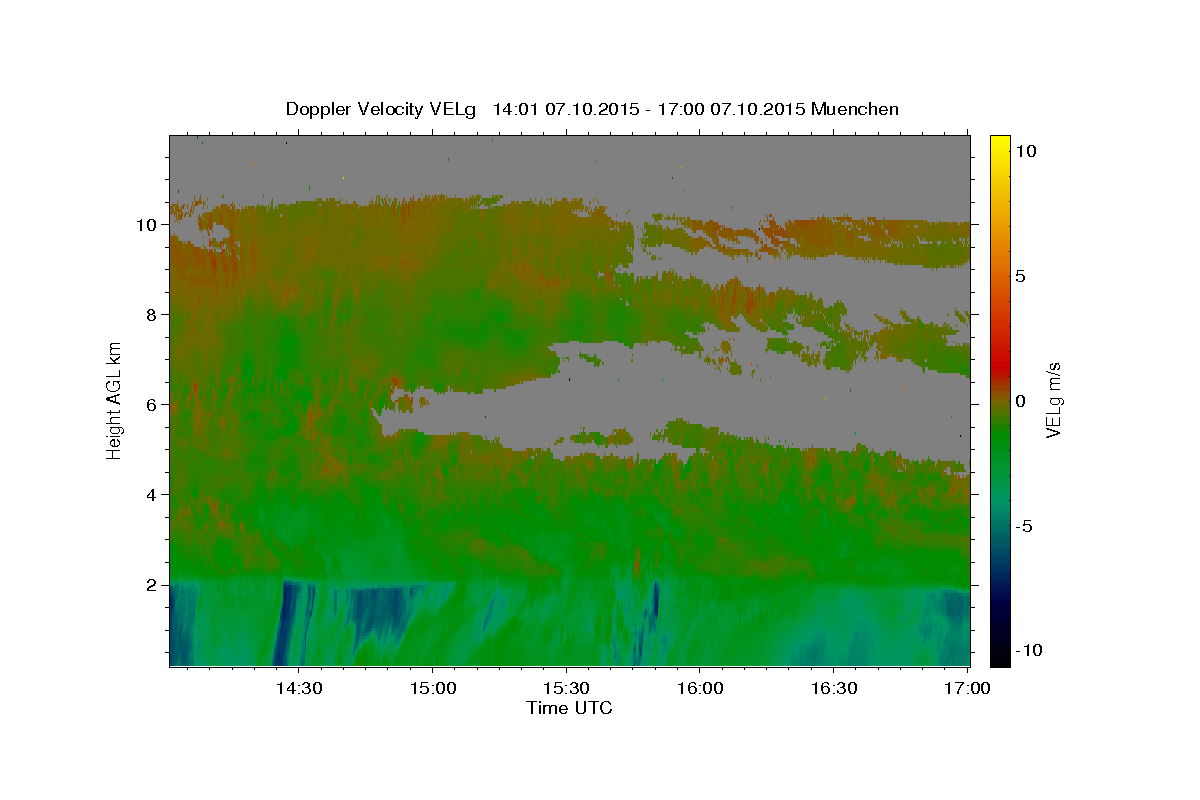The width and height of the screenshot is (1200, 800).
Task: Click the 'VELg m/s' colorbar label
Action: tap(1053, 400)
